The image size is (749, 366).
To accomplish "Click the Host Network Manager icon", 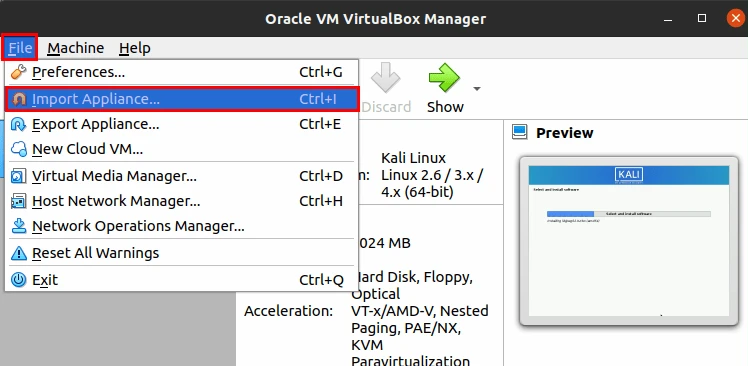I will (x=19, y=201).
